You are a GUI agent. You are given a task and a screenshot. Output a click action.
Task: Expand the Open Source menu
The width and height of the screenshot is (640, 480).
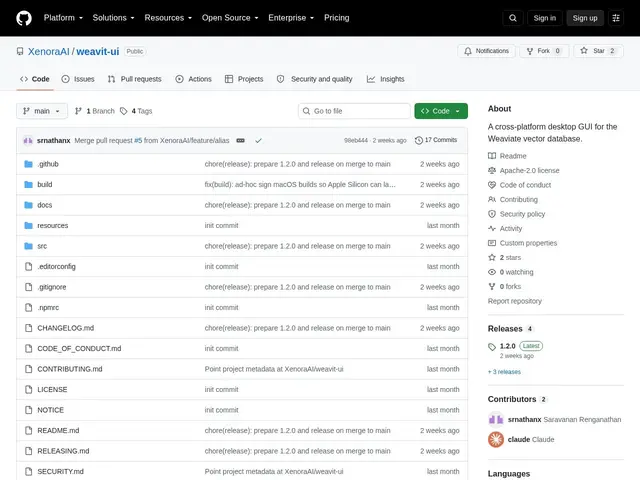point(230,18)
